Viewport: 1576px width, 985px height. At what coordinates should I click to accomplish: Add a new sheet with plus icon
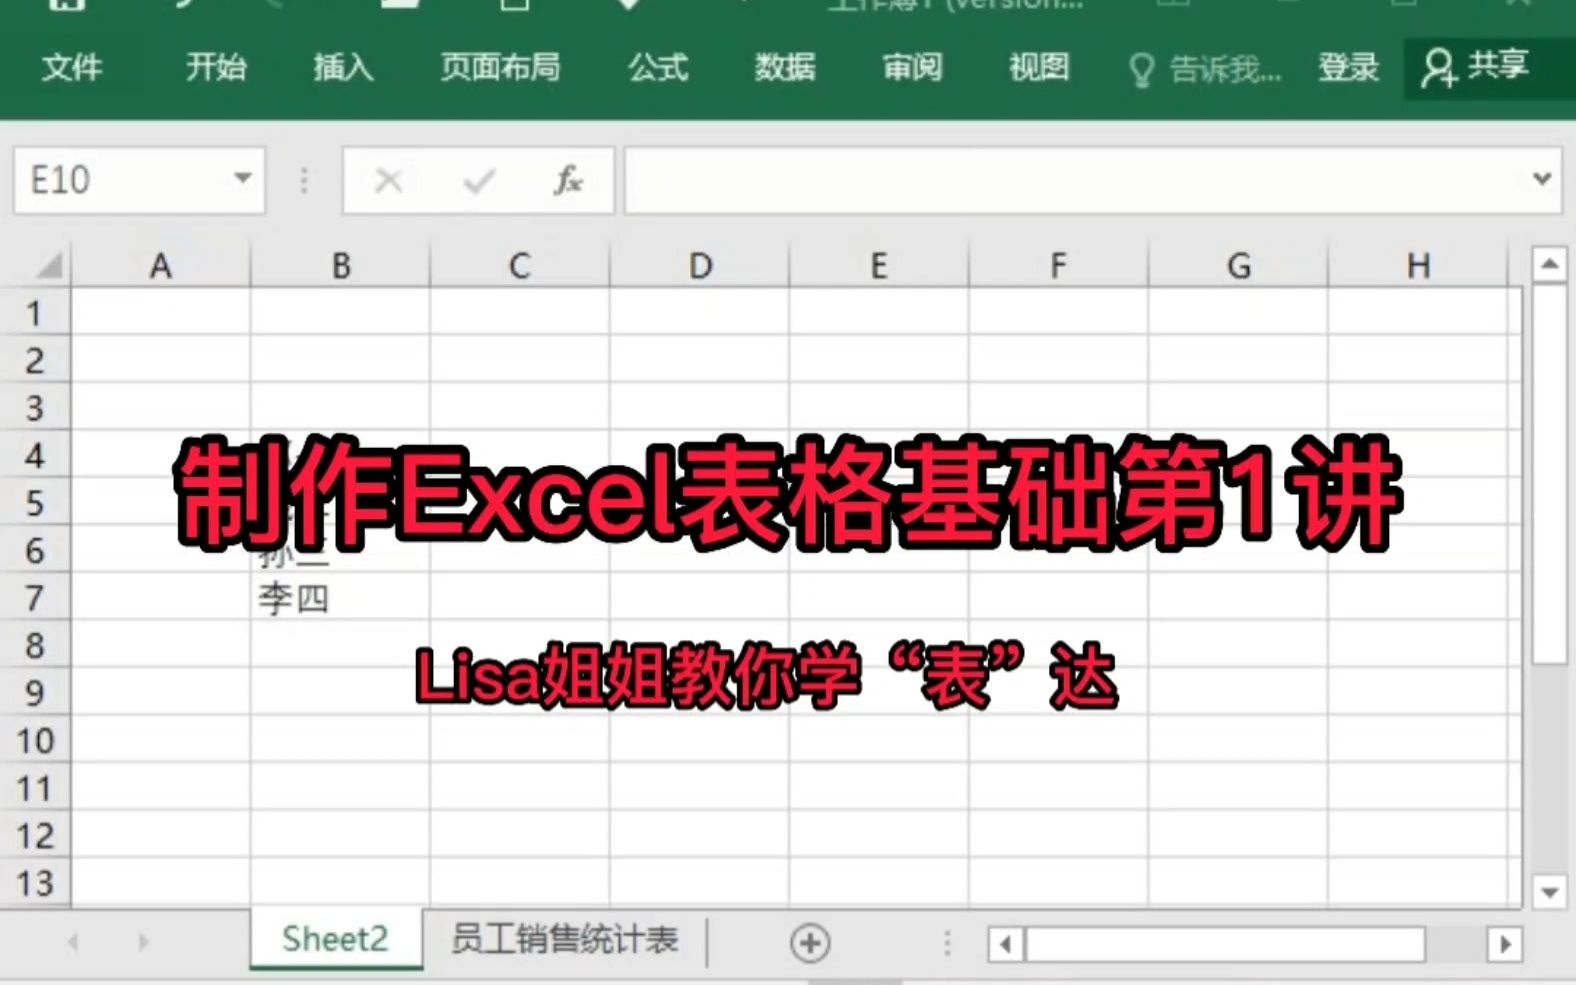tap(810, 942)
